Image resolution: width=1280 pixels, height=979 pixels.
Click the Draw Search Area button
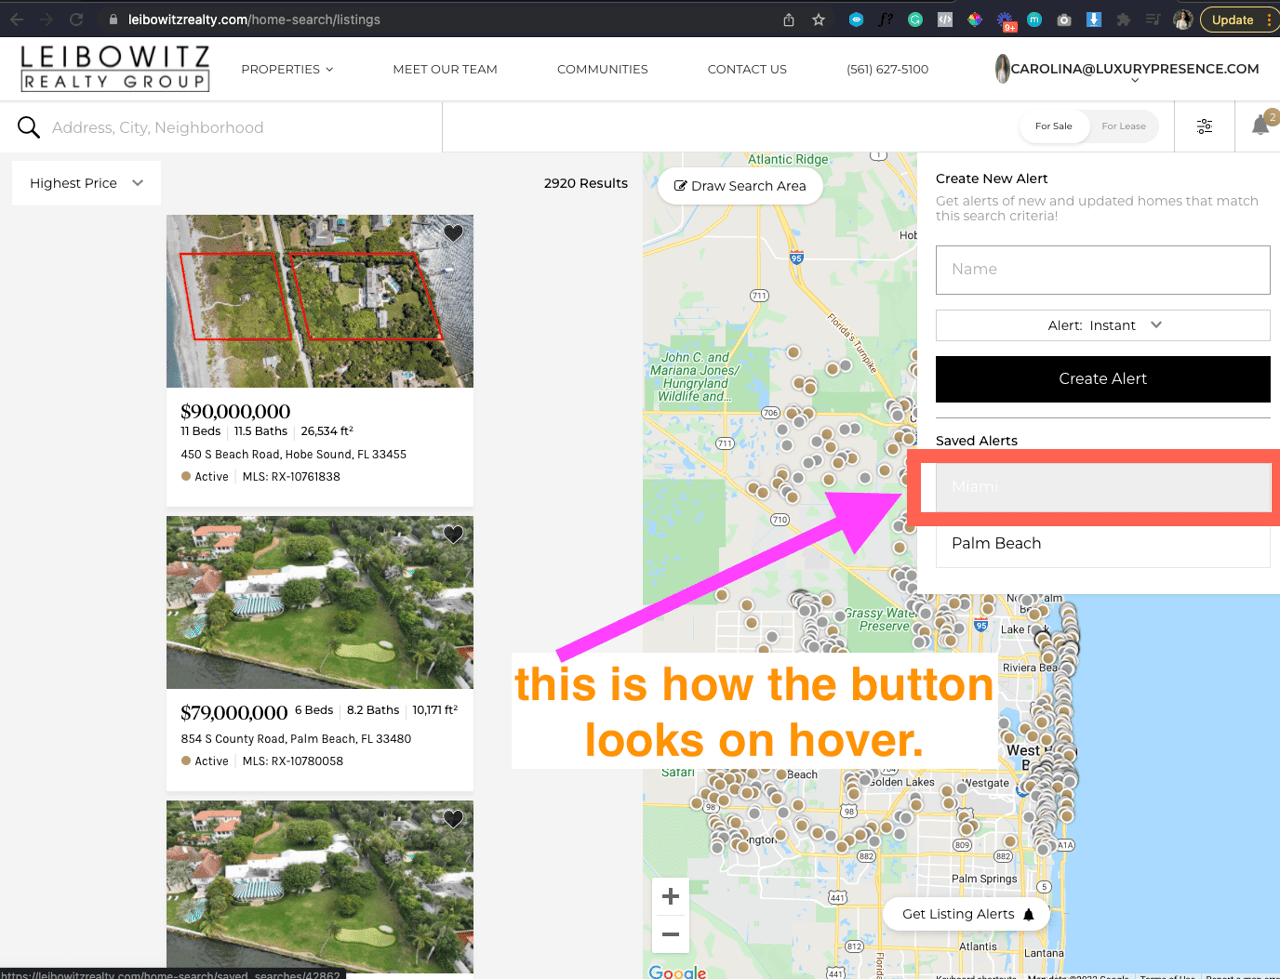pyautogui.click(x=740, y=186)
